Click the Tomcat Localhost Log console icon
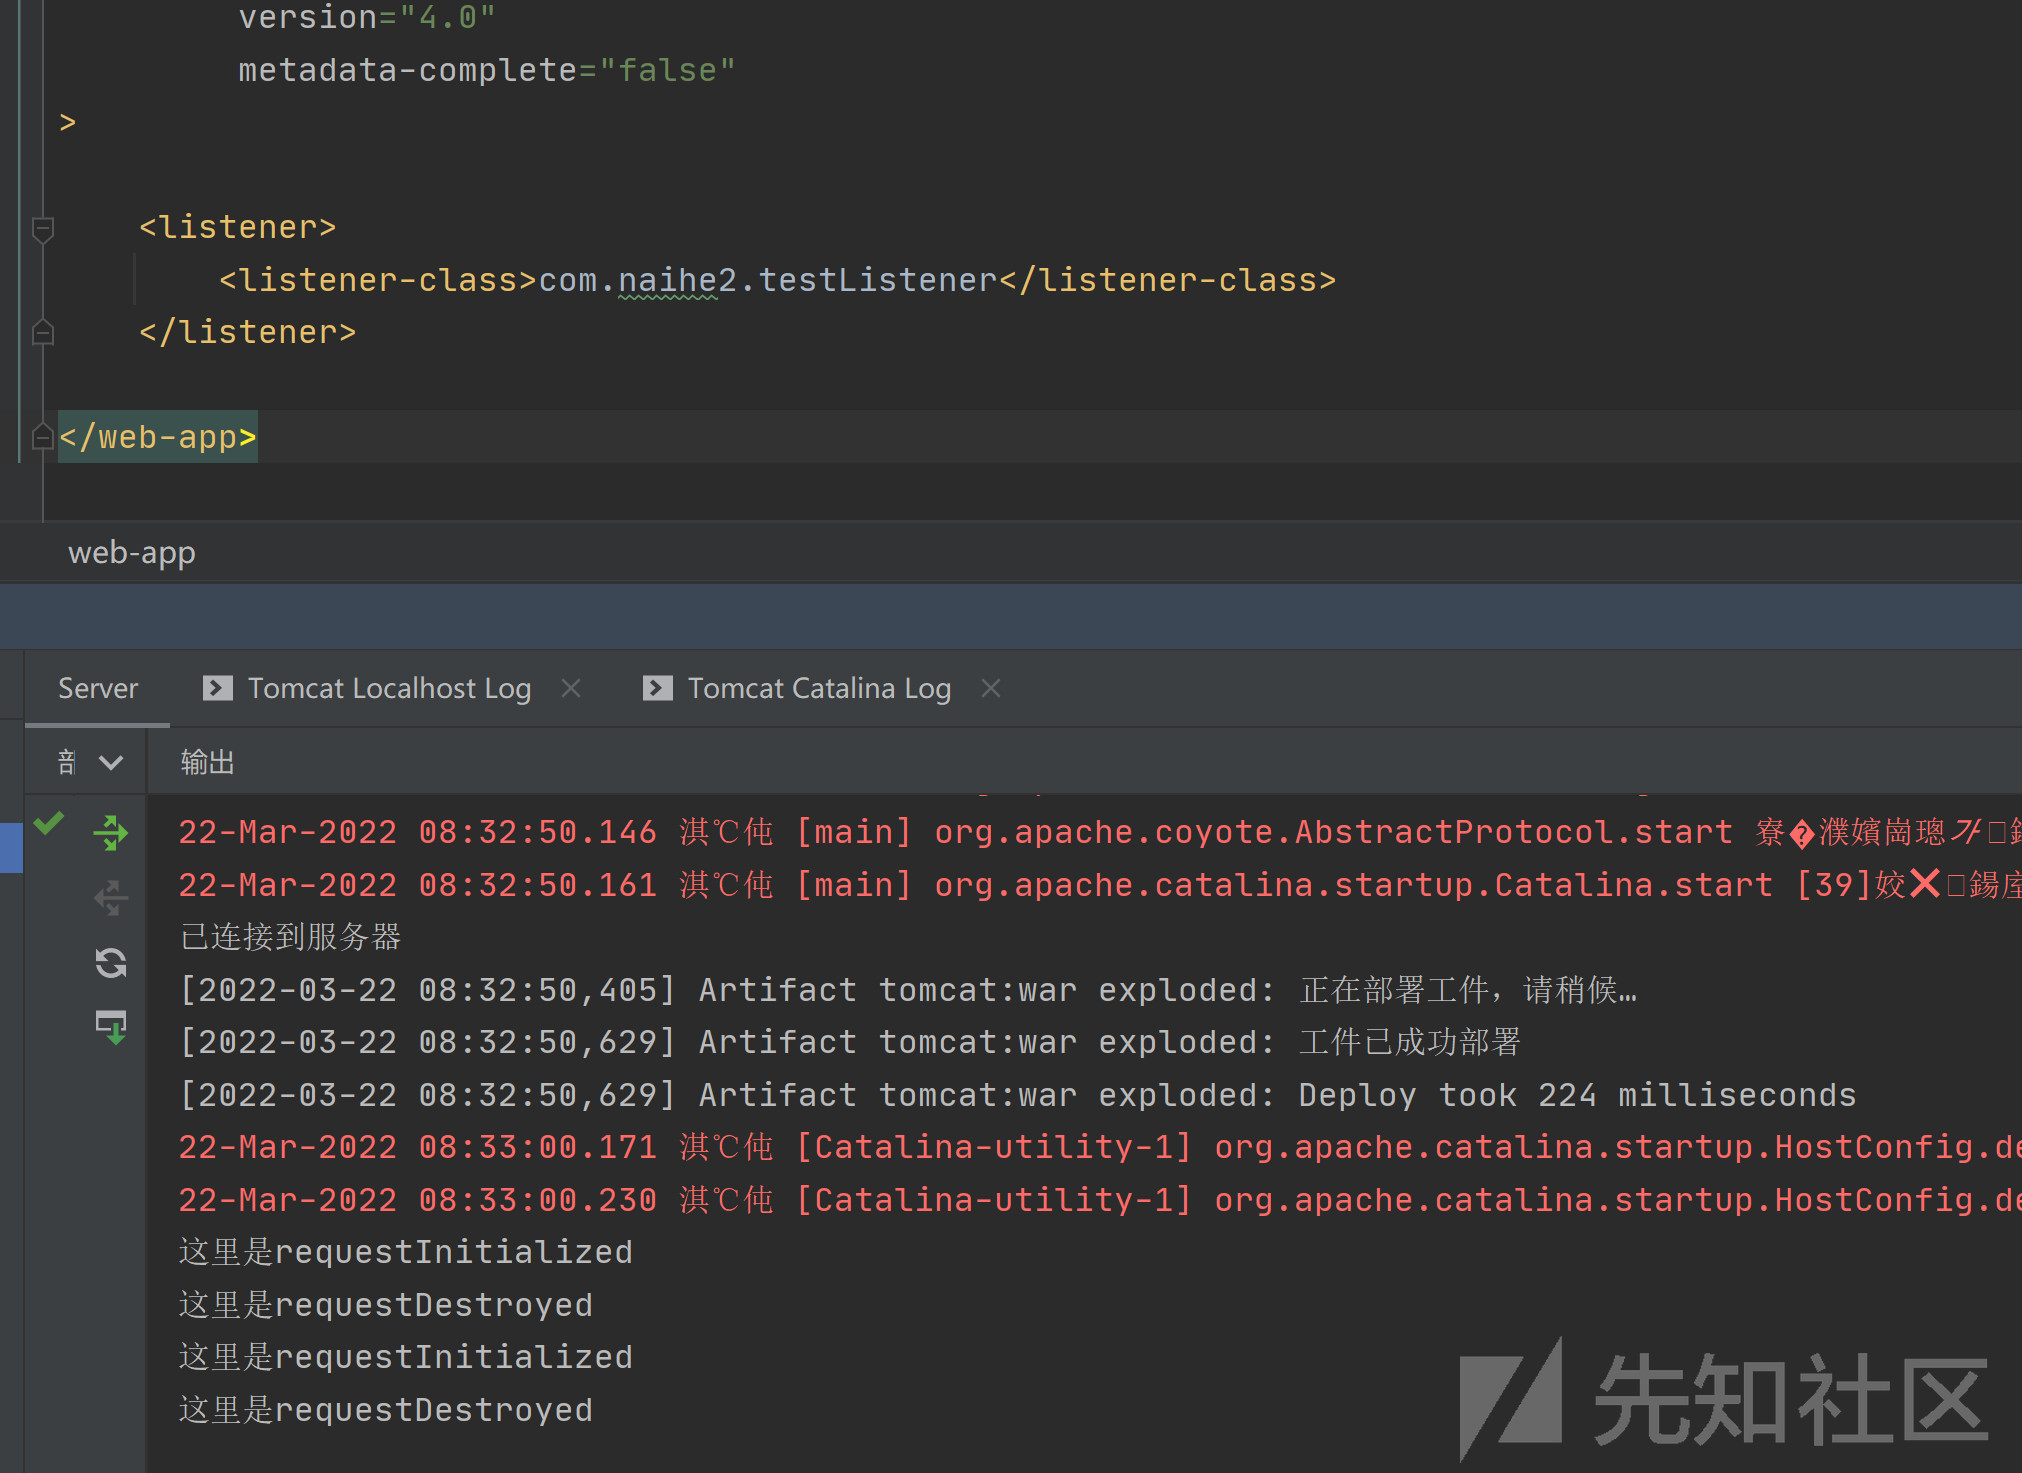The width and height of the screenshot is (2022, 1473). click(x=217, y=688)
